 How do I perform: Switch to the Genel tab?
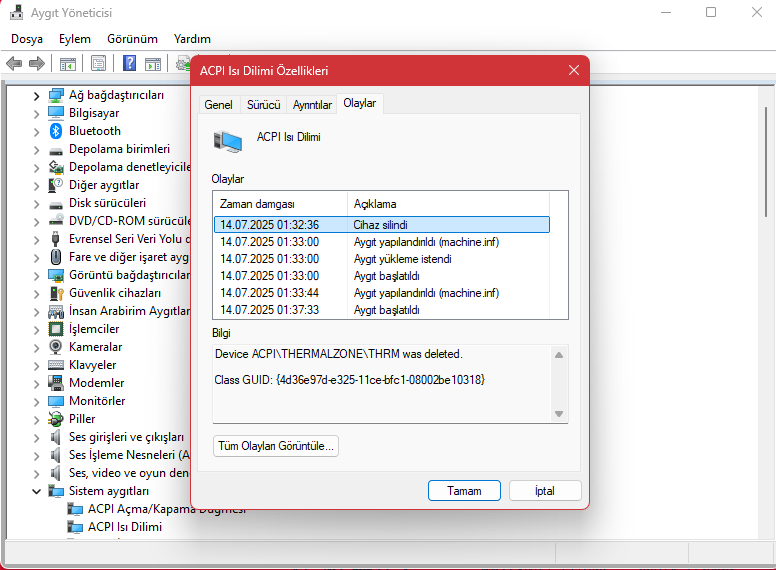coord(218,105)
